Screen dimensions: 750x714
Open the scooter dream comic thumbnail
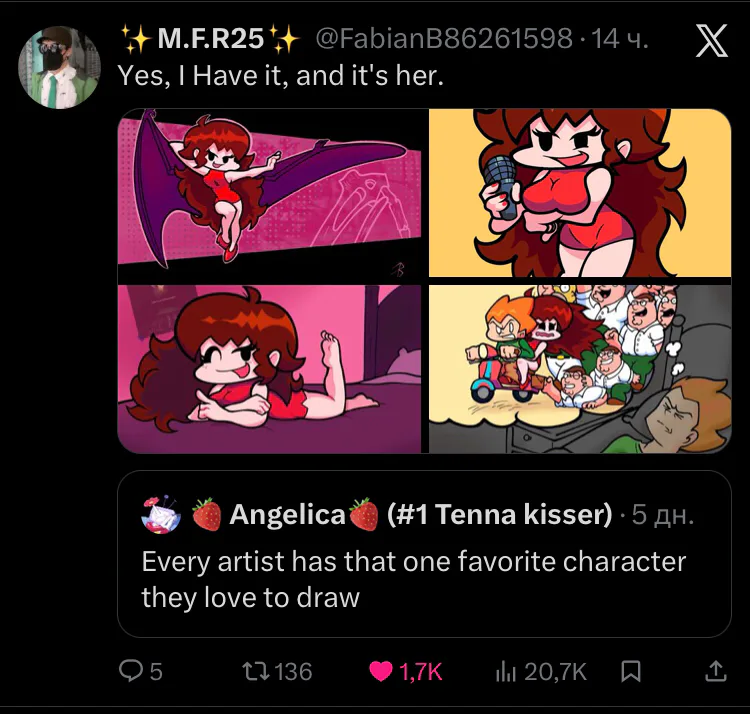[x=580, y=369]
